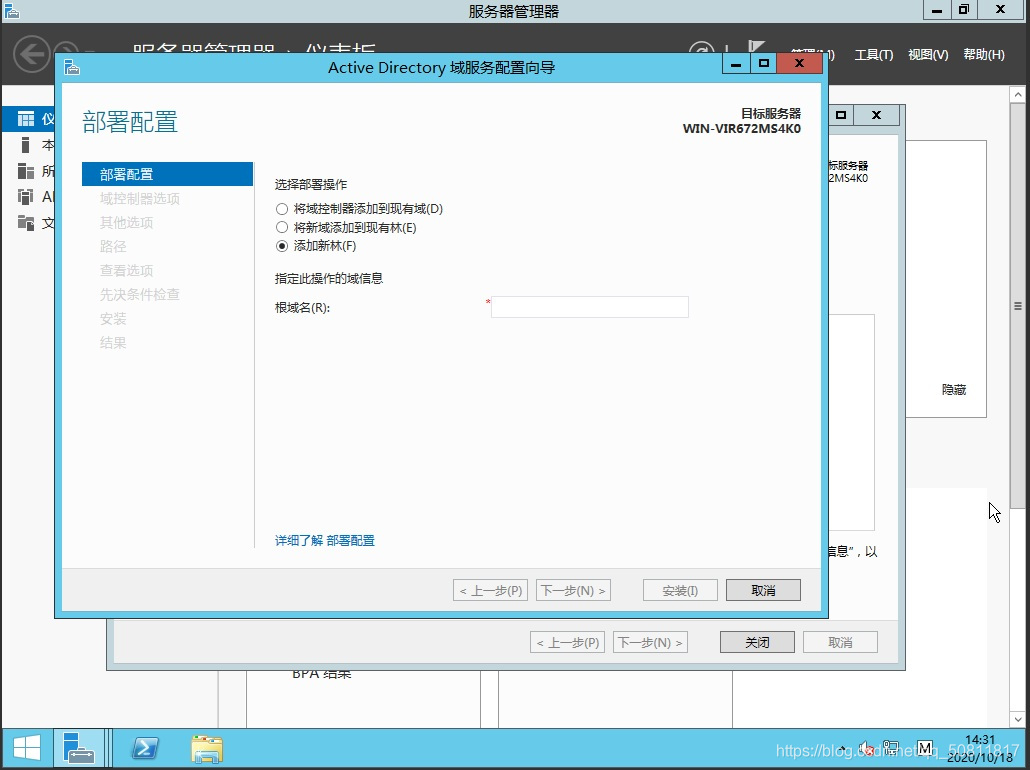Click the 安装(I) button
Viewport: 1030px width, 770px height.
coord(680,590)
